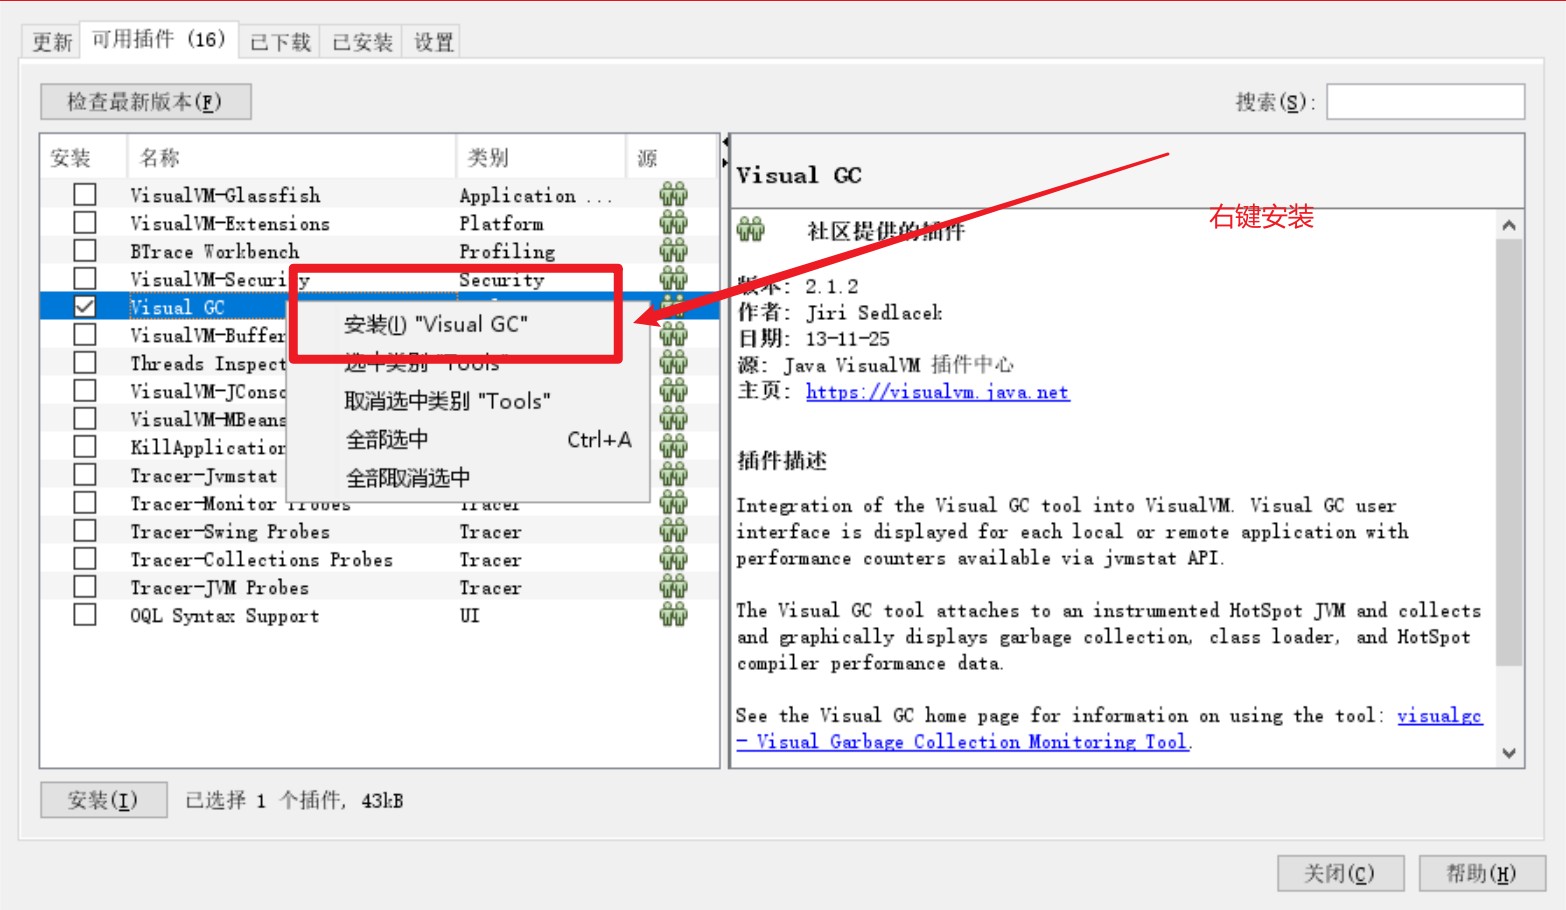The height and width of the screenshot is (910, 1566).
Task: Sort by the 源 column header
Action: 671,157
